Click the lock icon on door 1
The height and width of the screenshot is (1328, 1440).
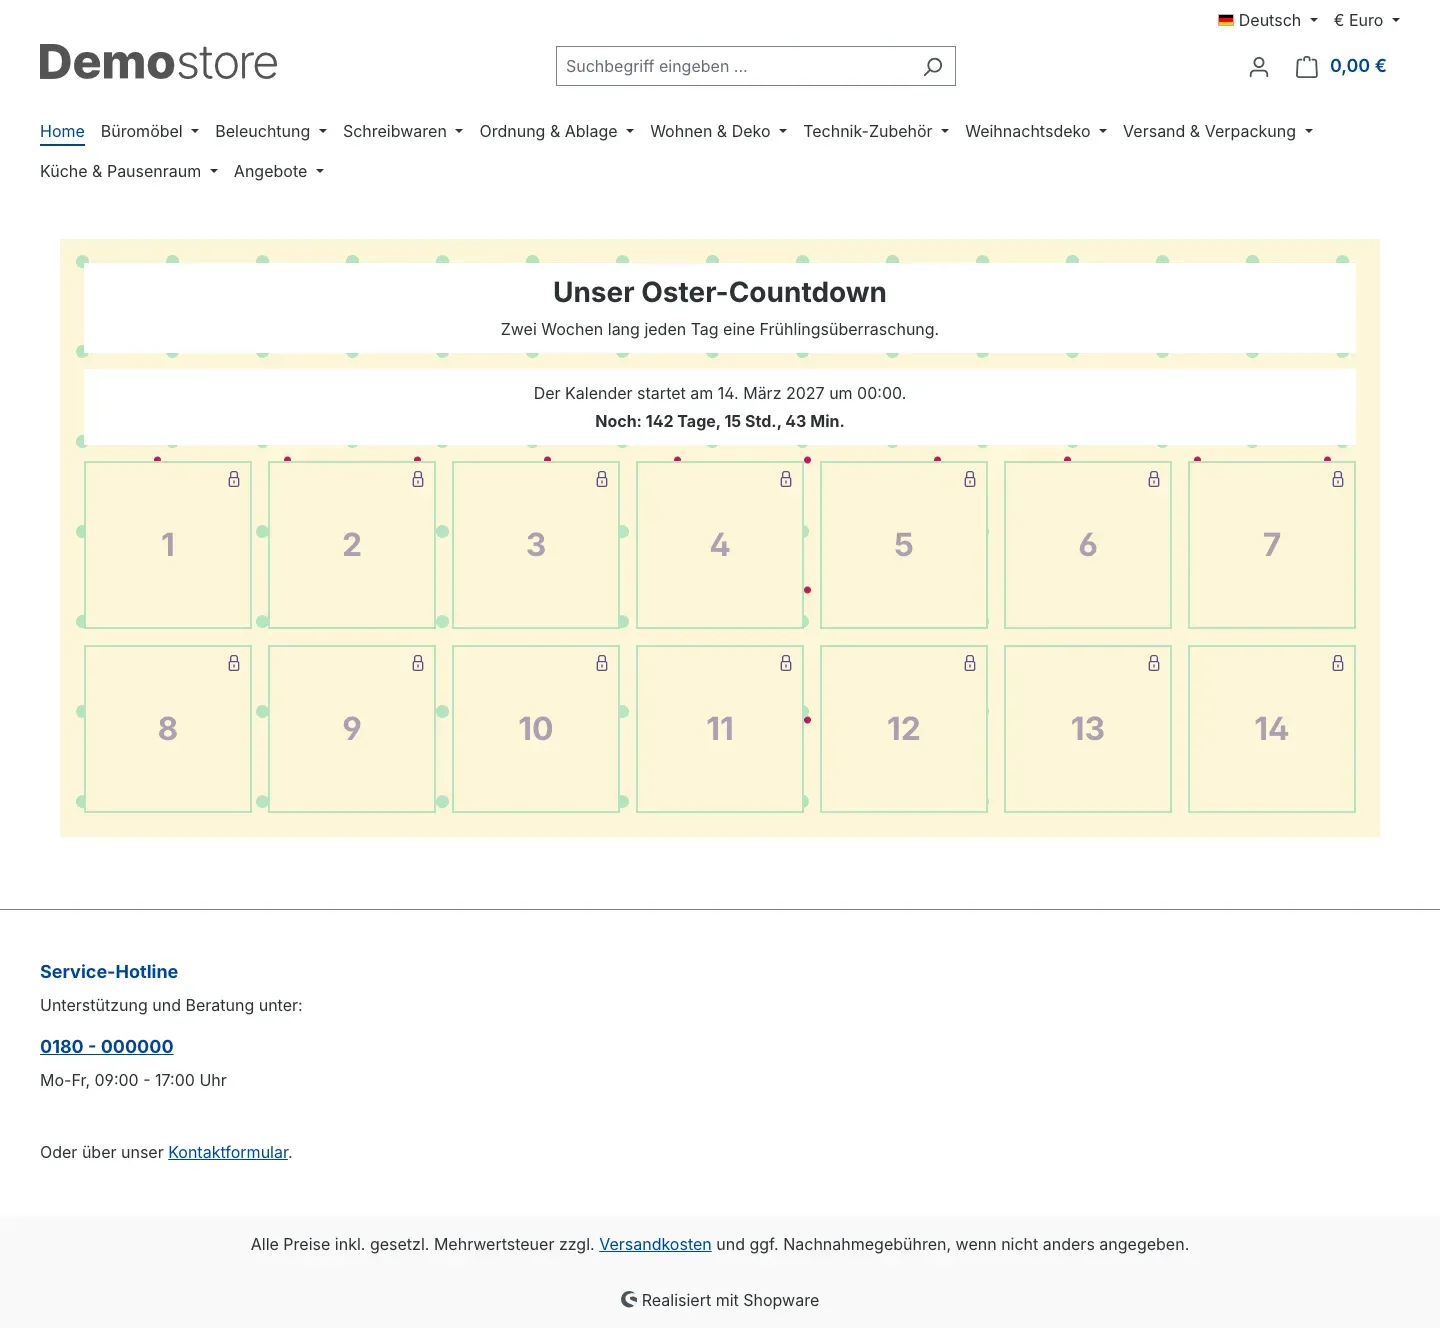click(x=234, y=479)
